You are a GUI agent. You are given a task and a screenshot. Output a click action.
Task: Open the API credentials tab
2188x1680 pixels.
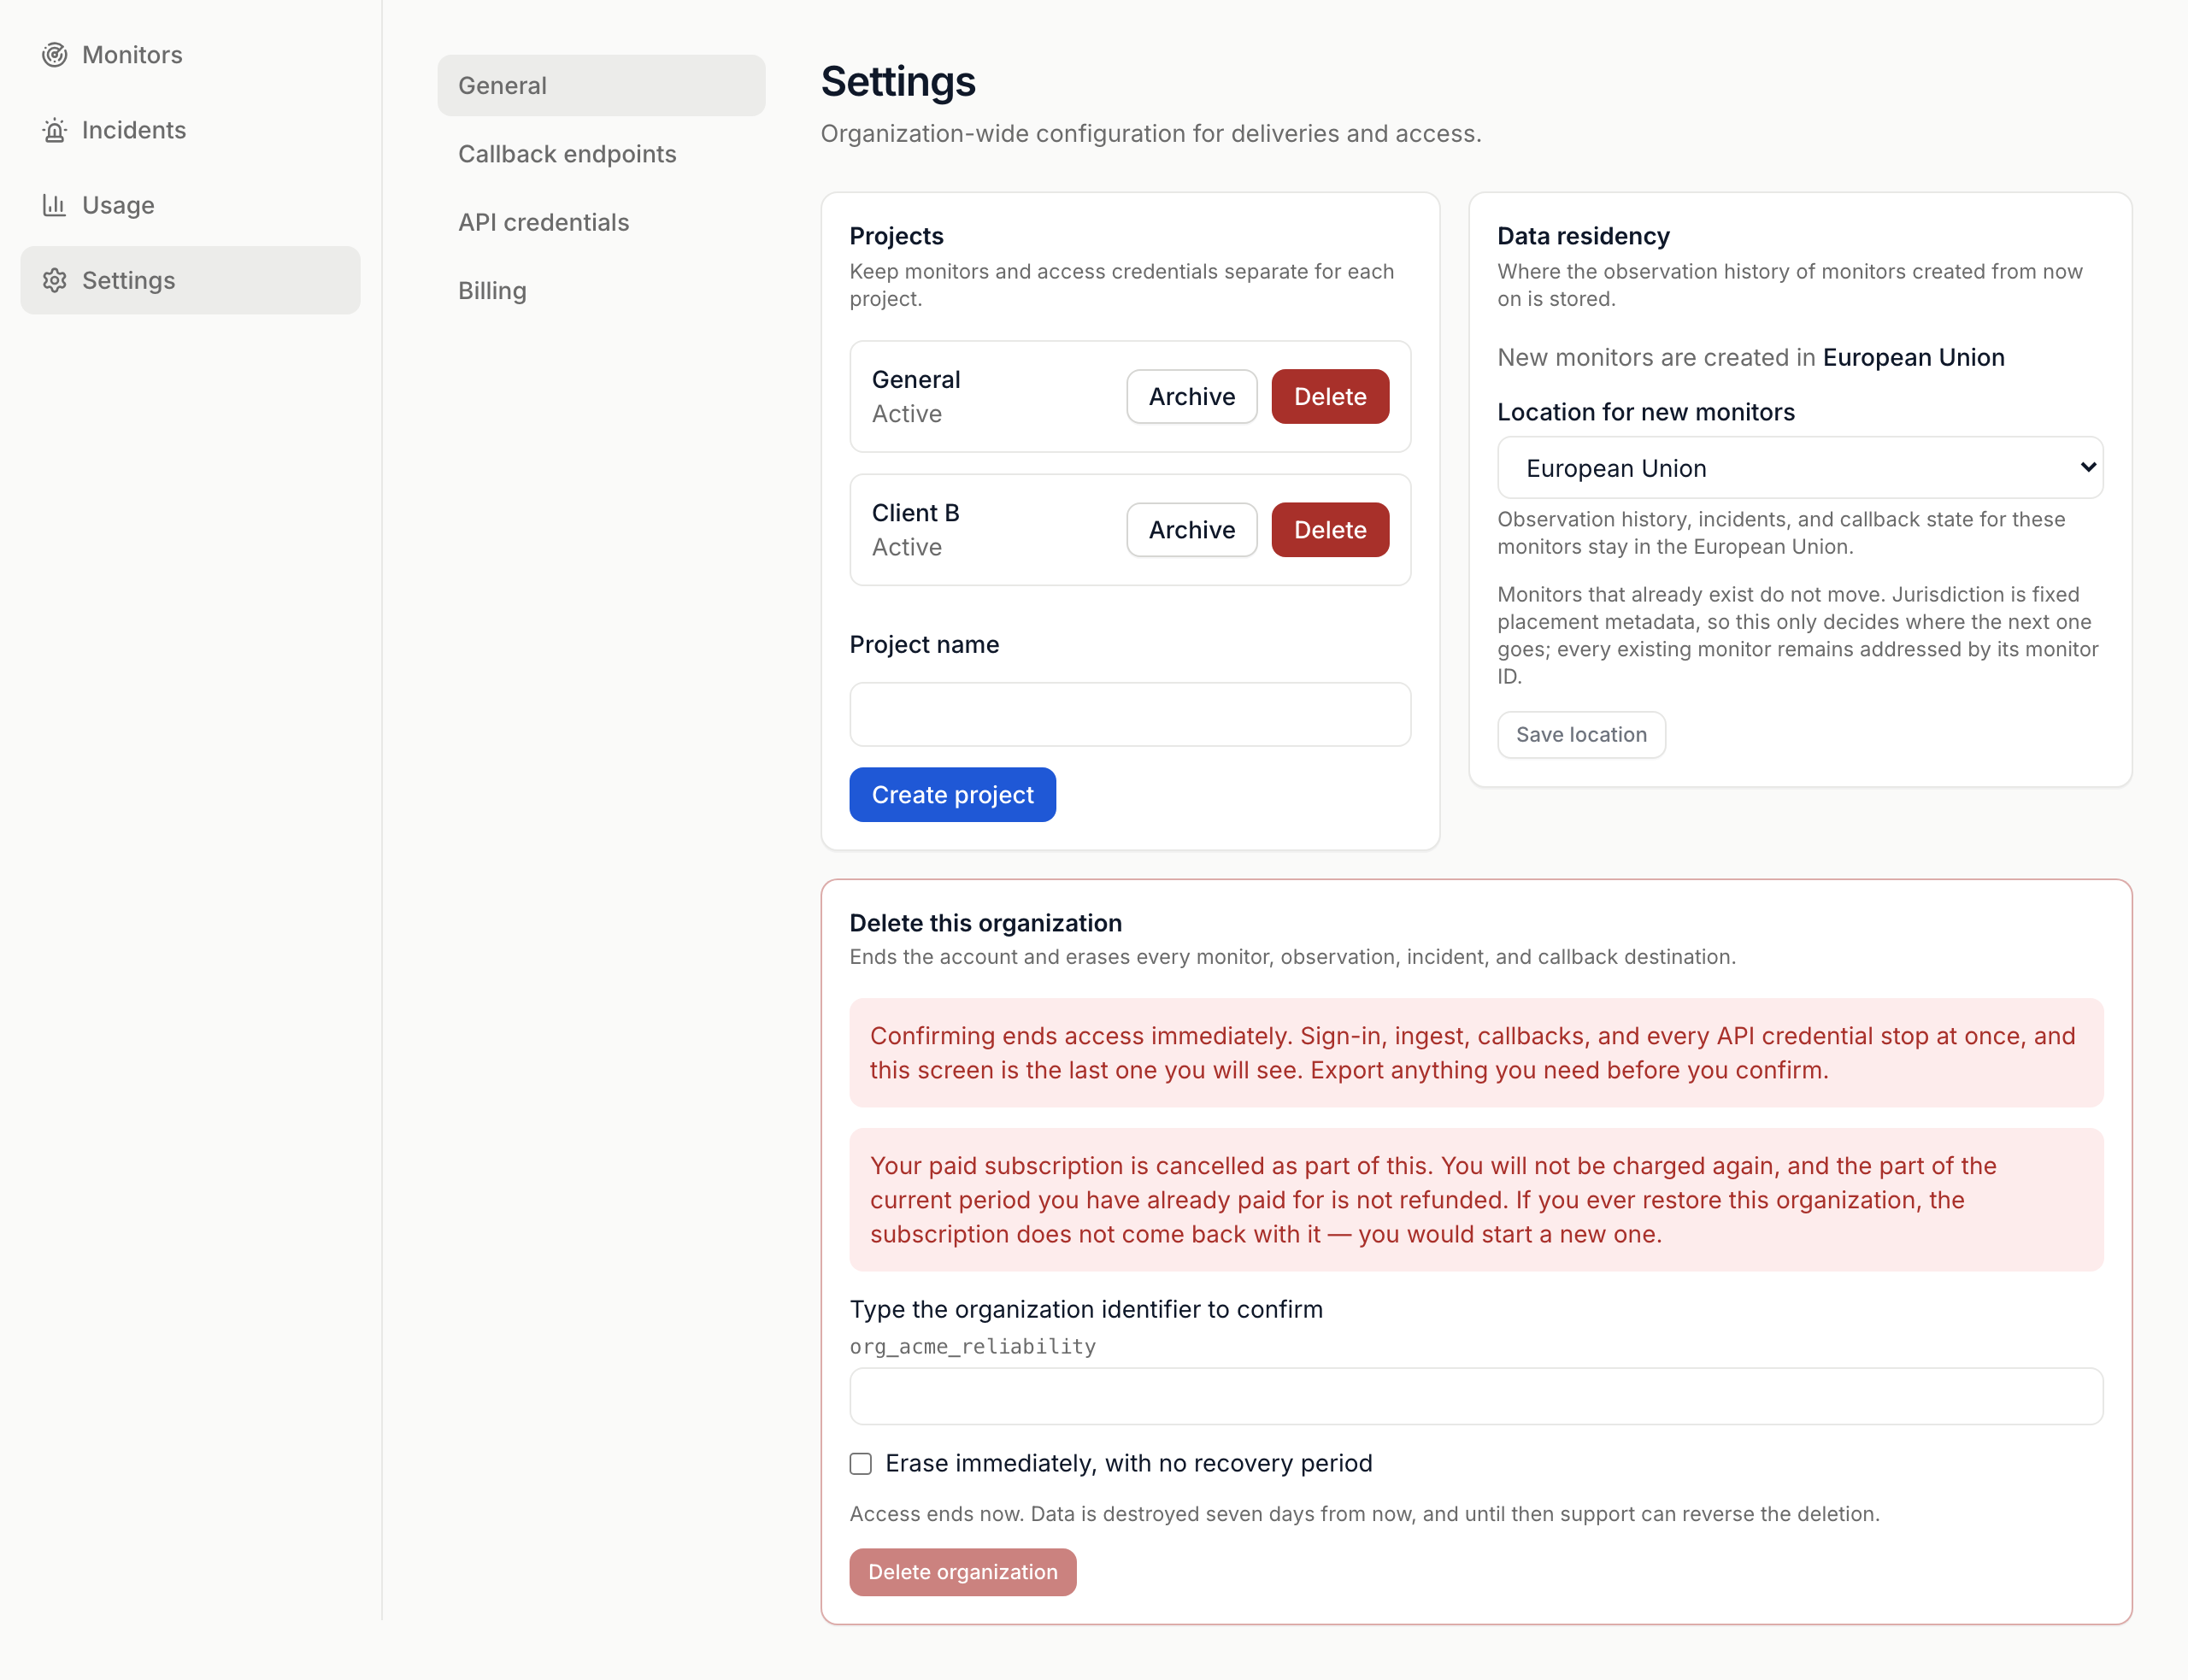coord(601,222)
